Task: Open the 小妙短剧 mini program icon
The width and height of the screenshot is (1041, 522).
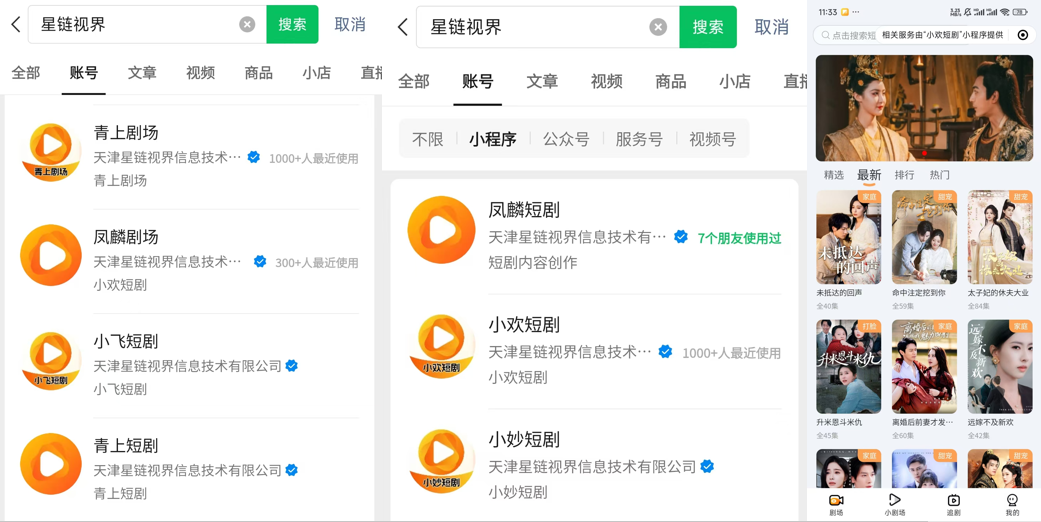Action: [441, 460]
